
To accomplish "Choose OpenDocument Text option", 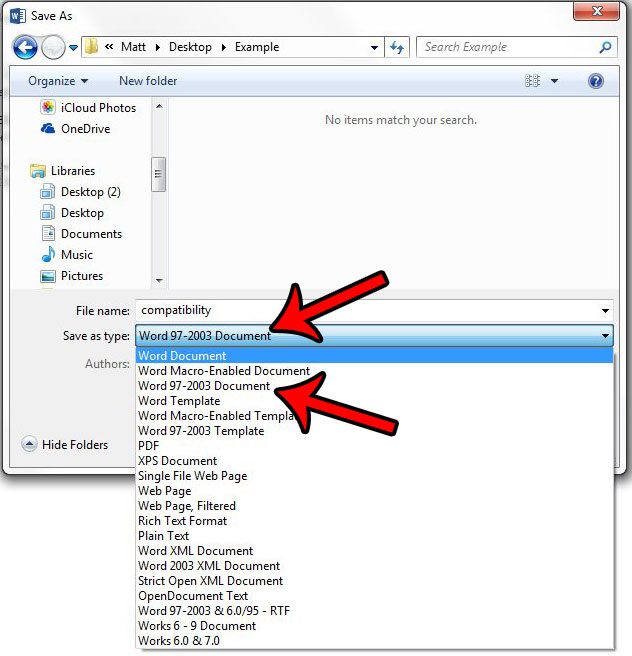I will coord(375,596).
